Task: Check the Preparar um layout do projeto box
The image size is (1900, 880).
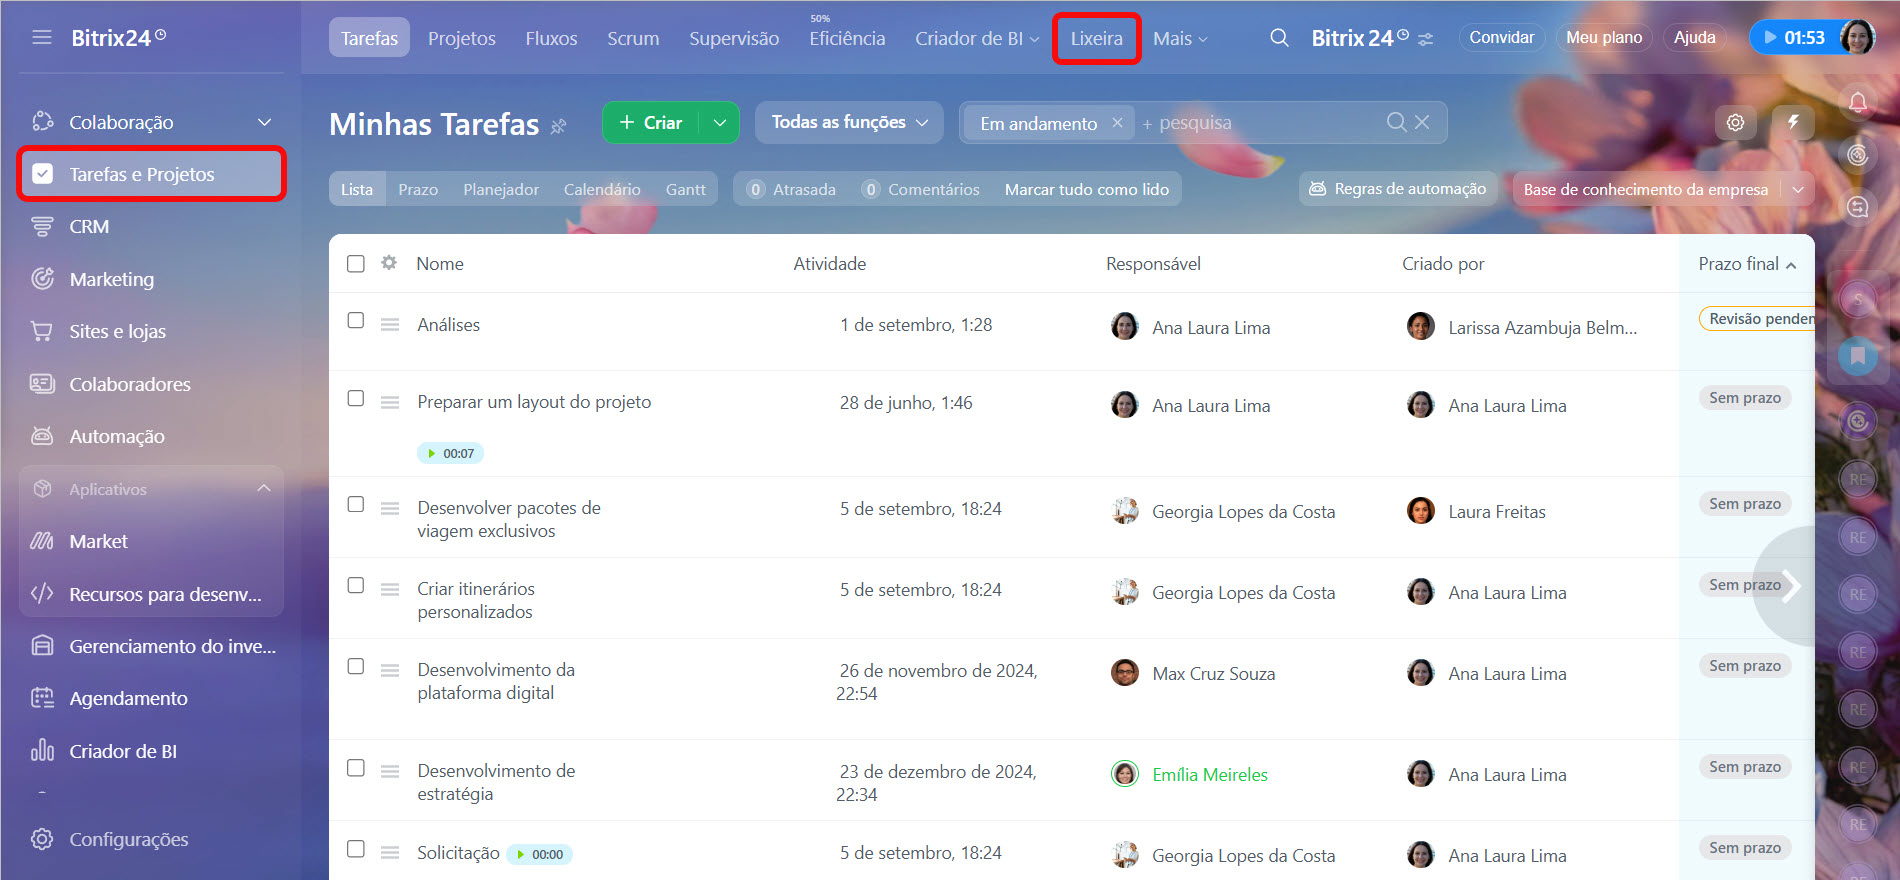Action: coord(356,399)
